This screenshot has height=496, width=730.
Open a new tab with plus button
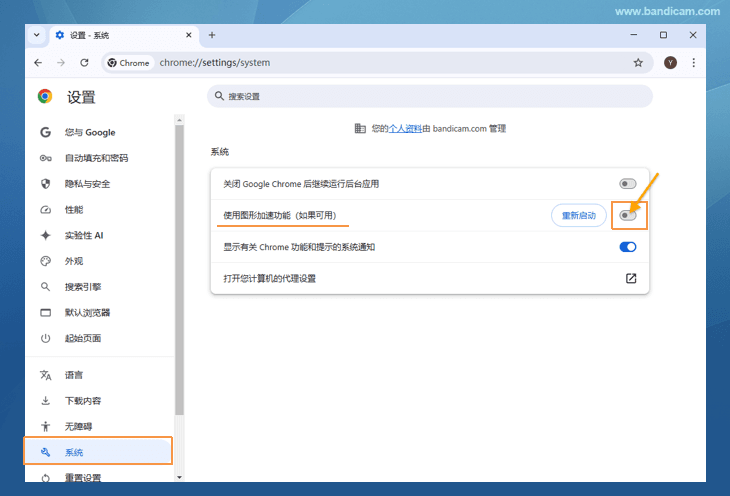(x=212, y=35)
